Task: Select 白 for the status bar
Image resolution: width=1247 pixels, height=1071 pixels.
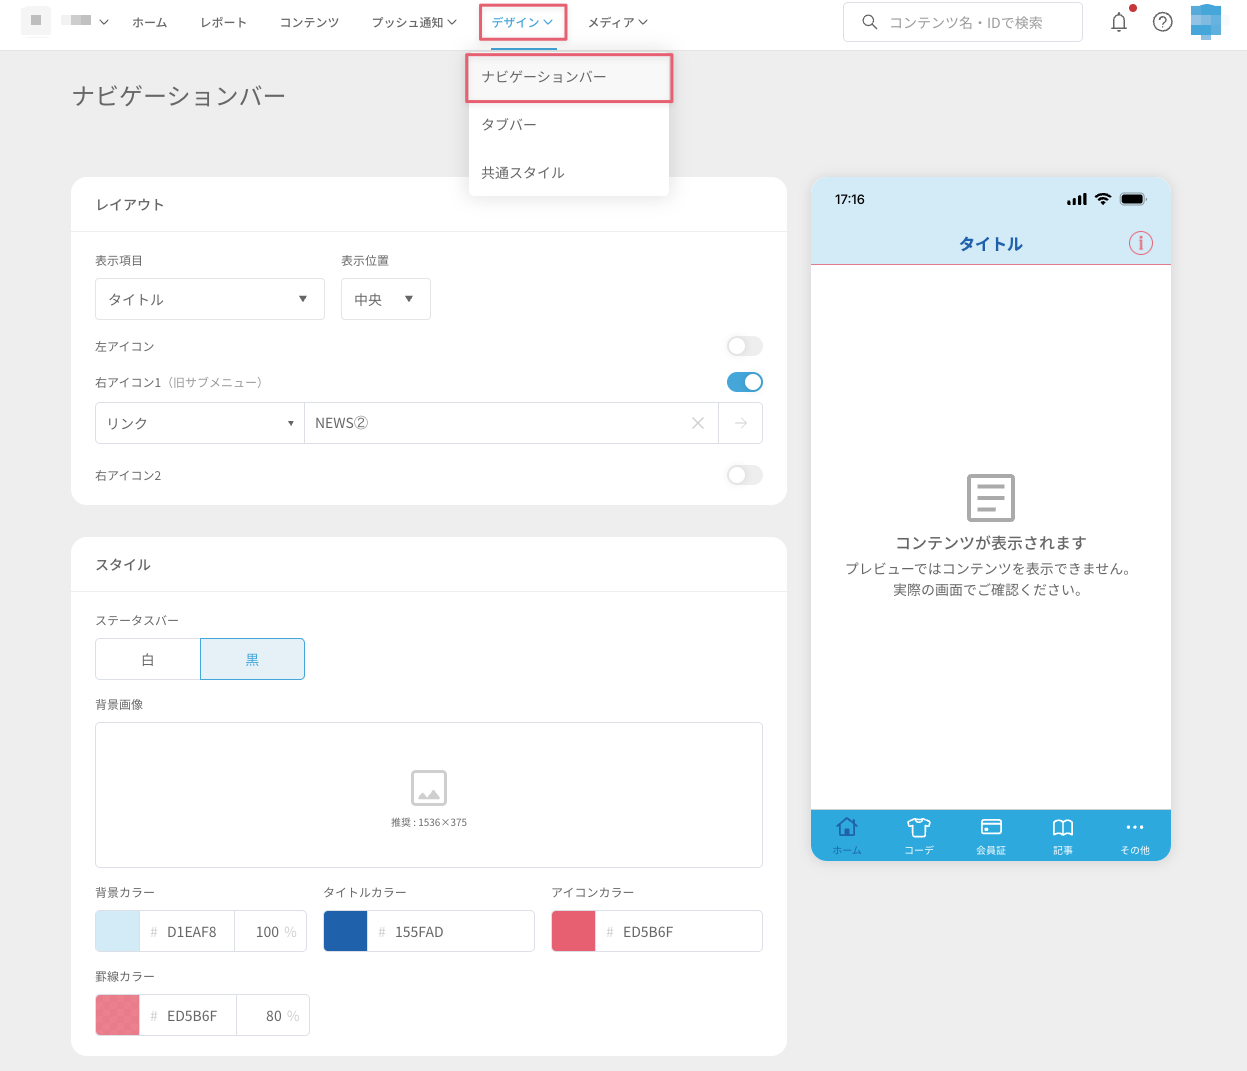Action: (148, 659)
